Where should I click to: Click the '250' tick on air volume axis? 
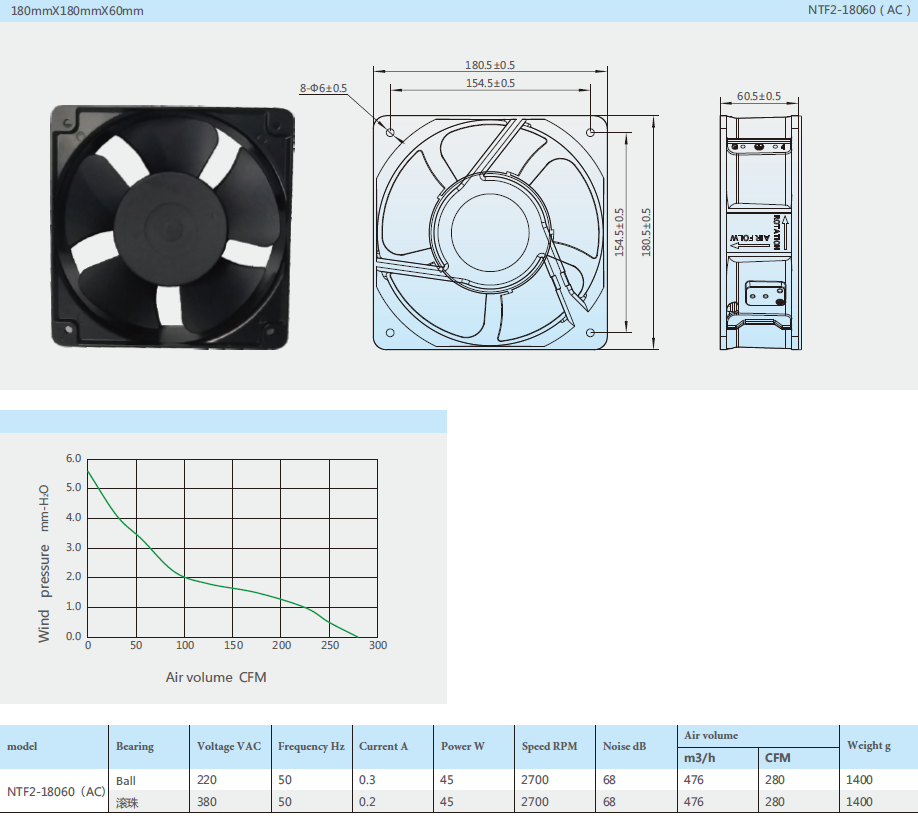(330, 645)
